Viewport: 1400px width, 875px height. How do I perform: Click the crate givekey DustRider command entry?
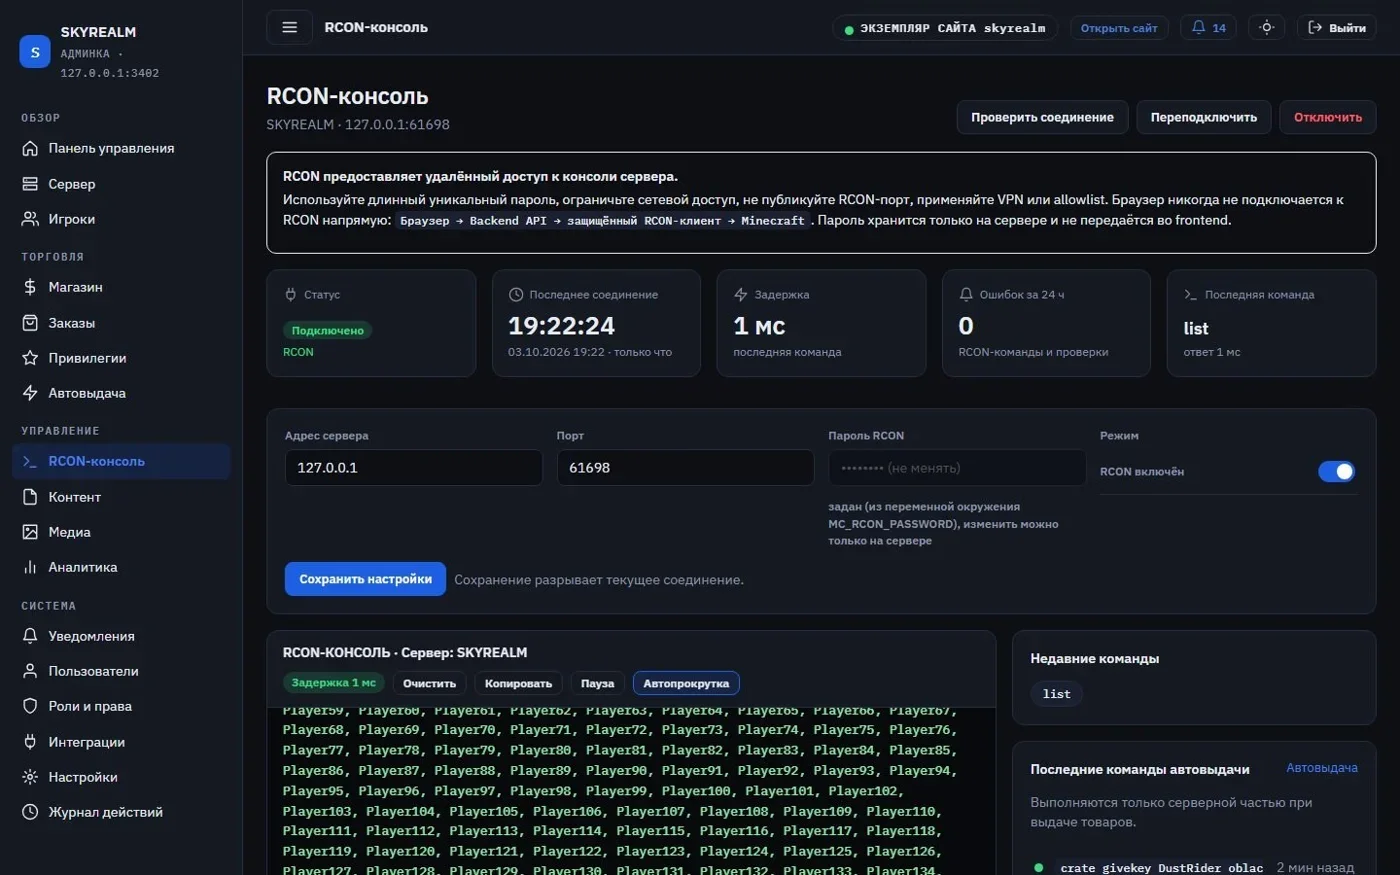click(1162, 868)
